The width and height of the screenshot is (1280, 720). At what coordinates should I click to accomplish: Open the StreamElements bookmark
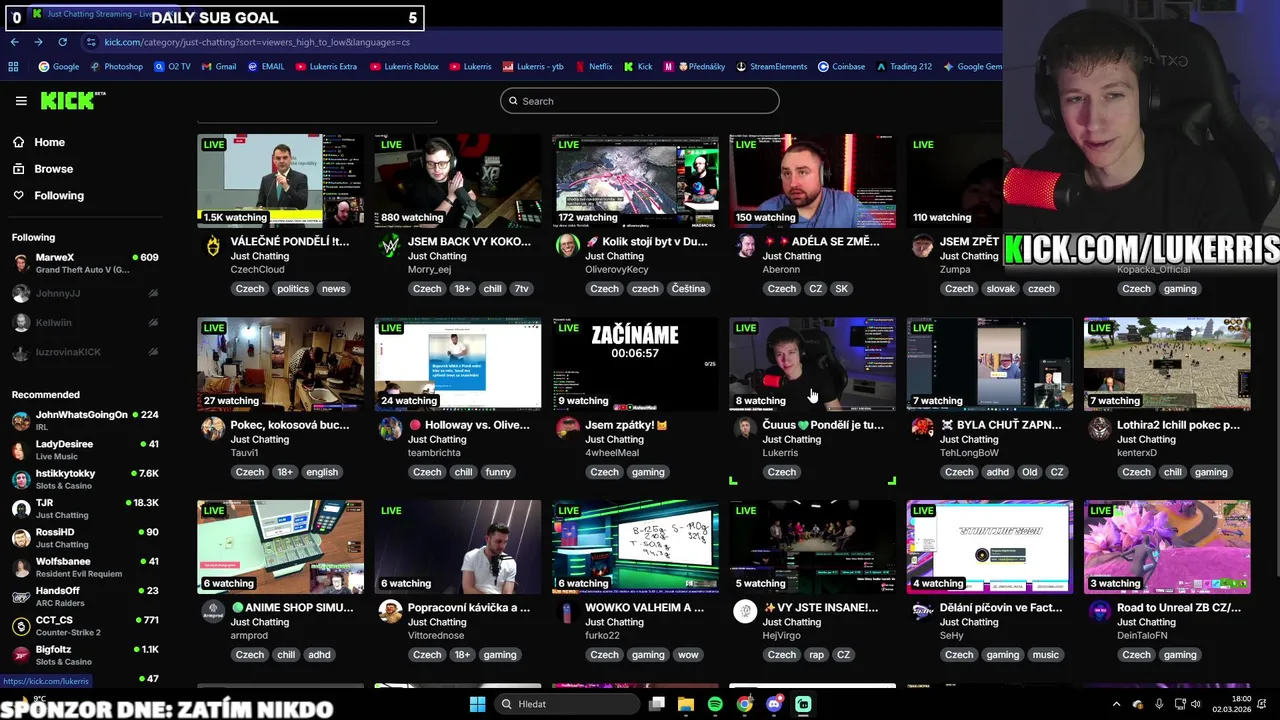(x=771, y=67)
